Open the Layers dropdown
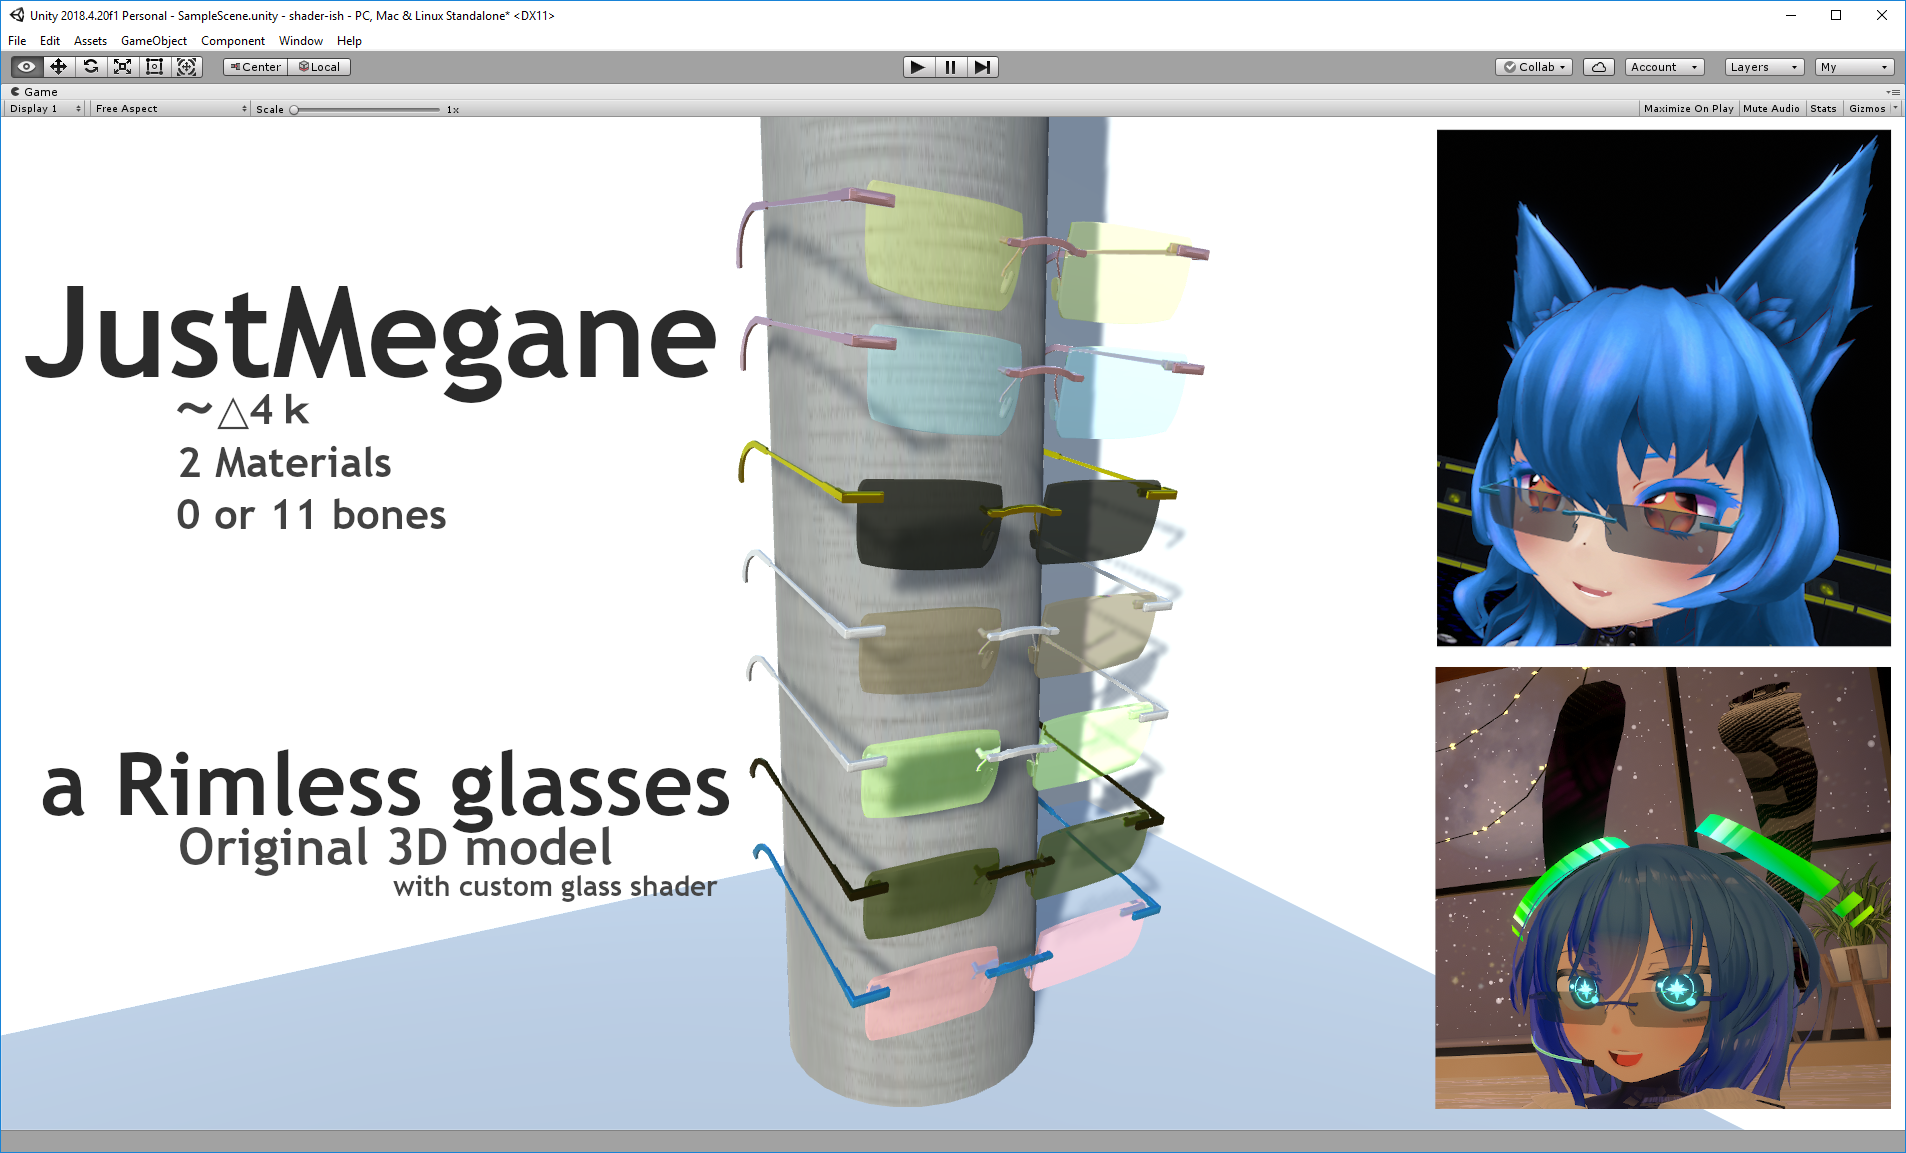This screenshot has width=1906, height=1153. tap(1765, 67)
